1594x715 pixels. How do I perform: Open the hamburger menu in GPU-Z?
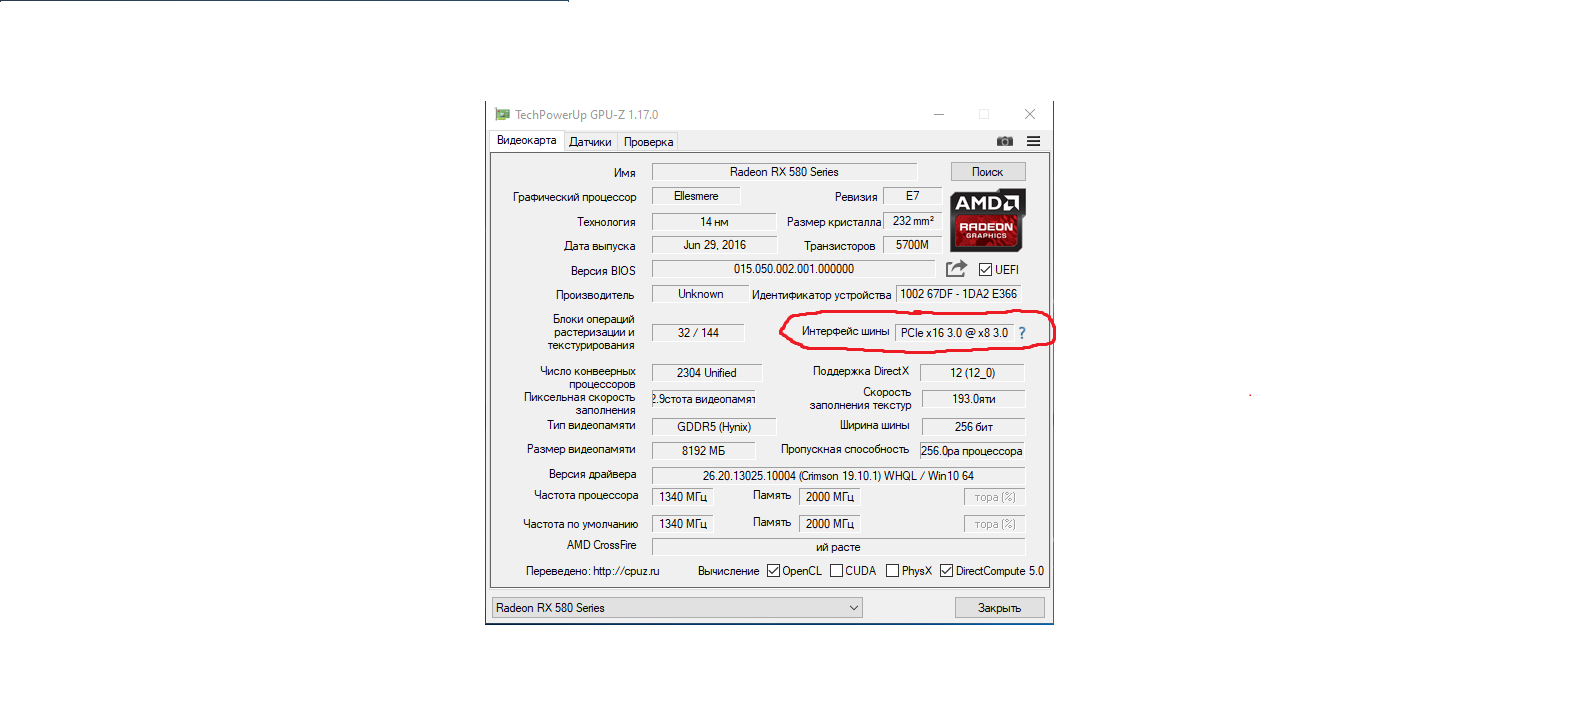[x=1033, y=141]
